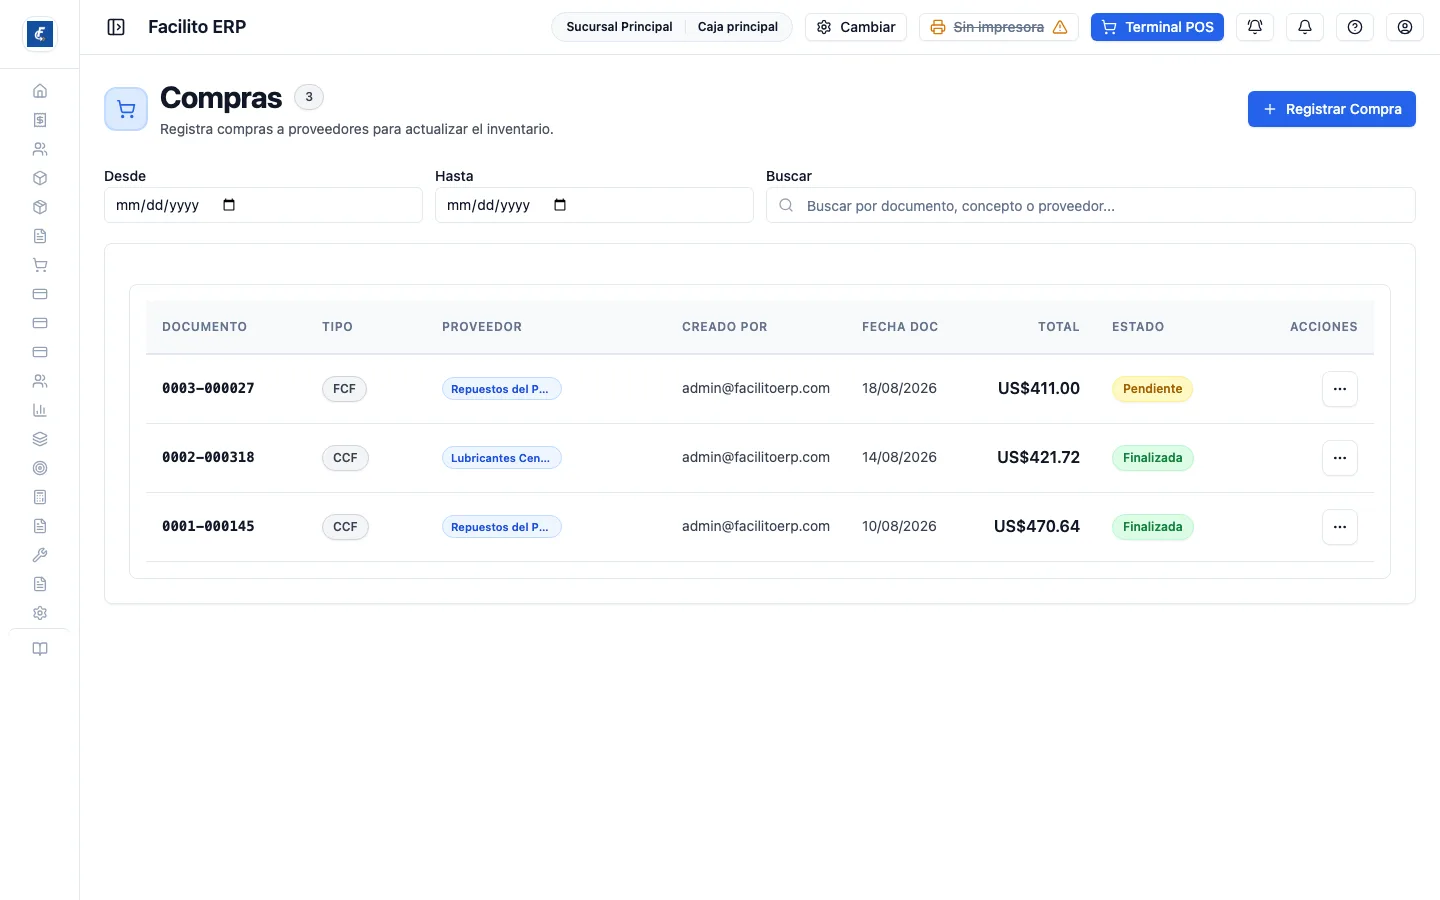Click the Hasta calendar picker icon
Screen dimensions: 1440x900
(x=560, y=205)
